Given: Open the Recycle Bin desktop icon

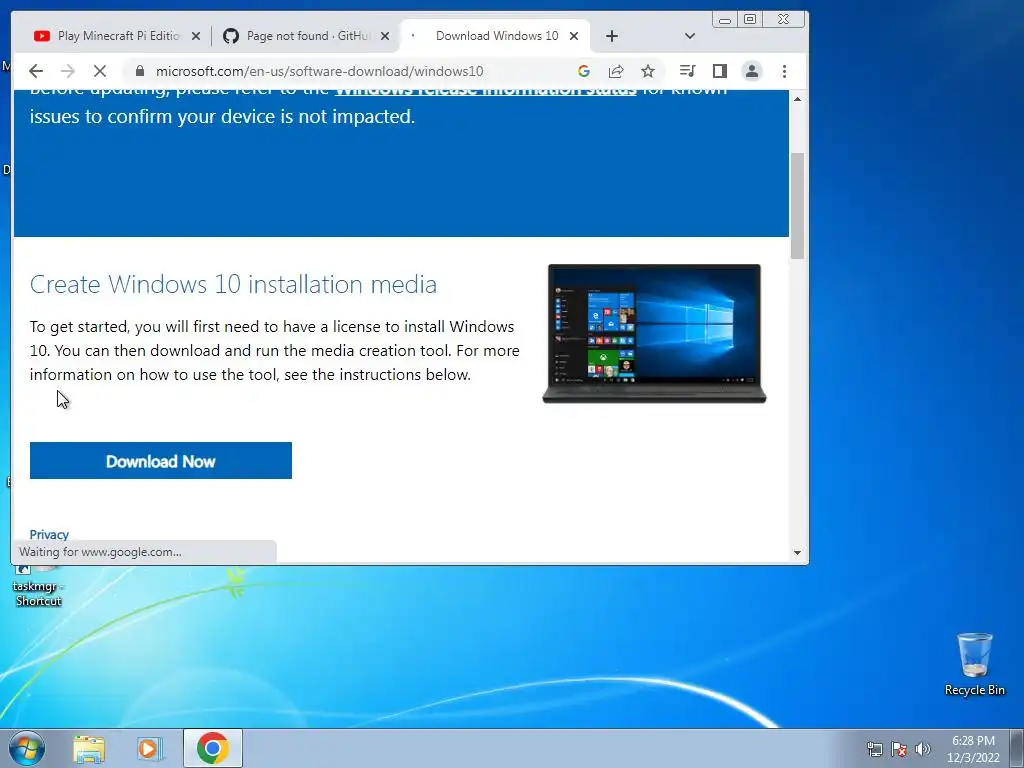Looking at the screenshot, I should 974,664.
